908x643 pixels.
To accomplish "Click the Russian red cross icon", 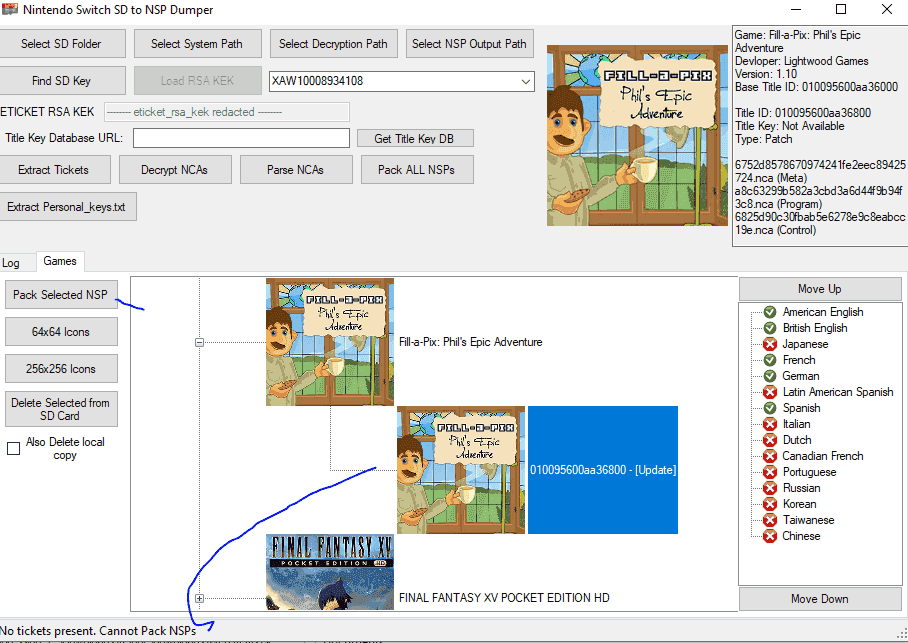I will pos(770,488).
